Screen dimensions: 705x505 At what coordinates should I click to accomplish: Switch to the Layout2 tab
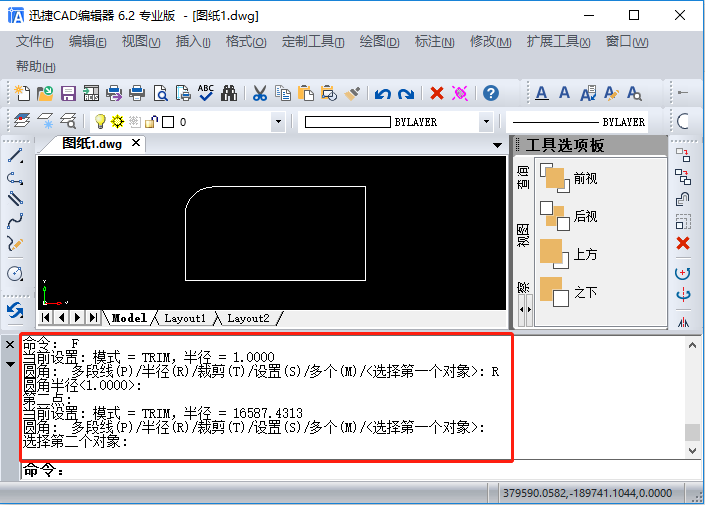248,318
